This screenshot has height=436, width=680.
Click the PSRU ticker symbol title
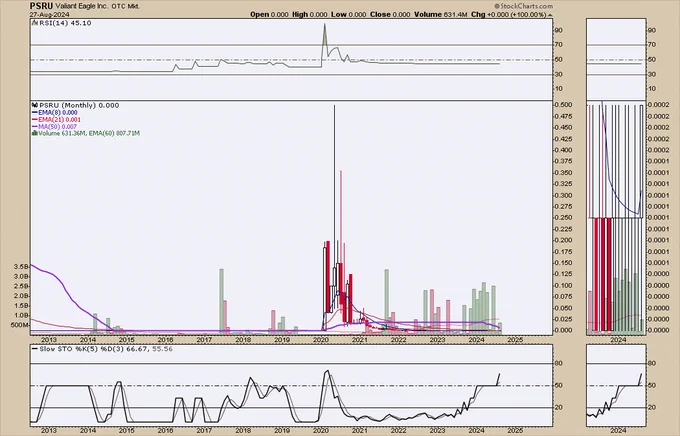click(x=41, y=6)
